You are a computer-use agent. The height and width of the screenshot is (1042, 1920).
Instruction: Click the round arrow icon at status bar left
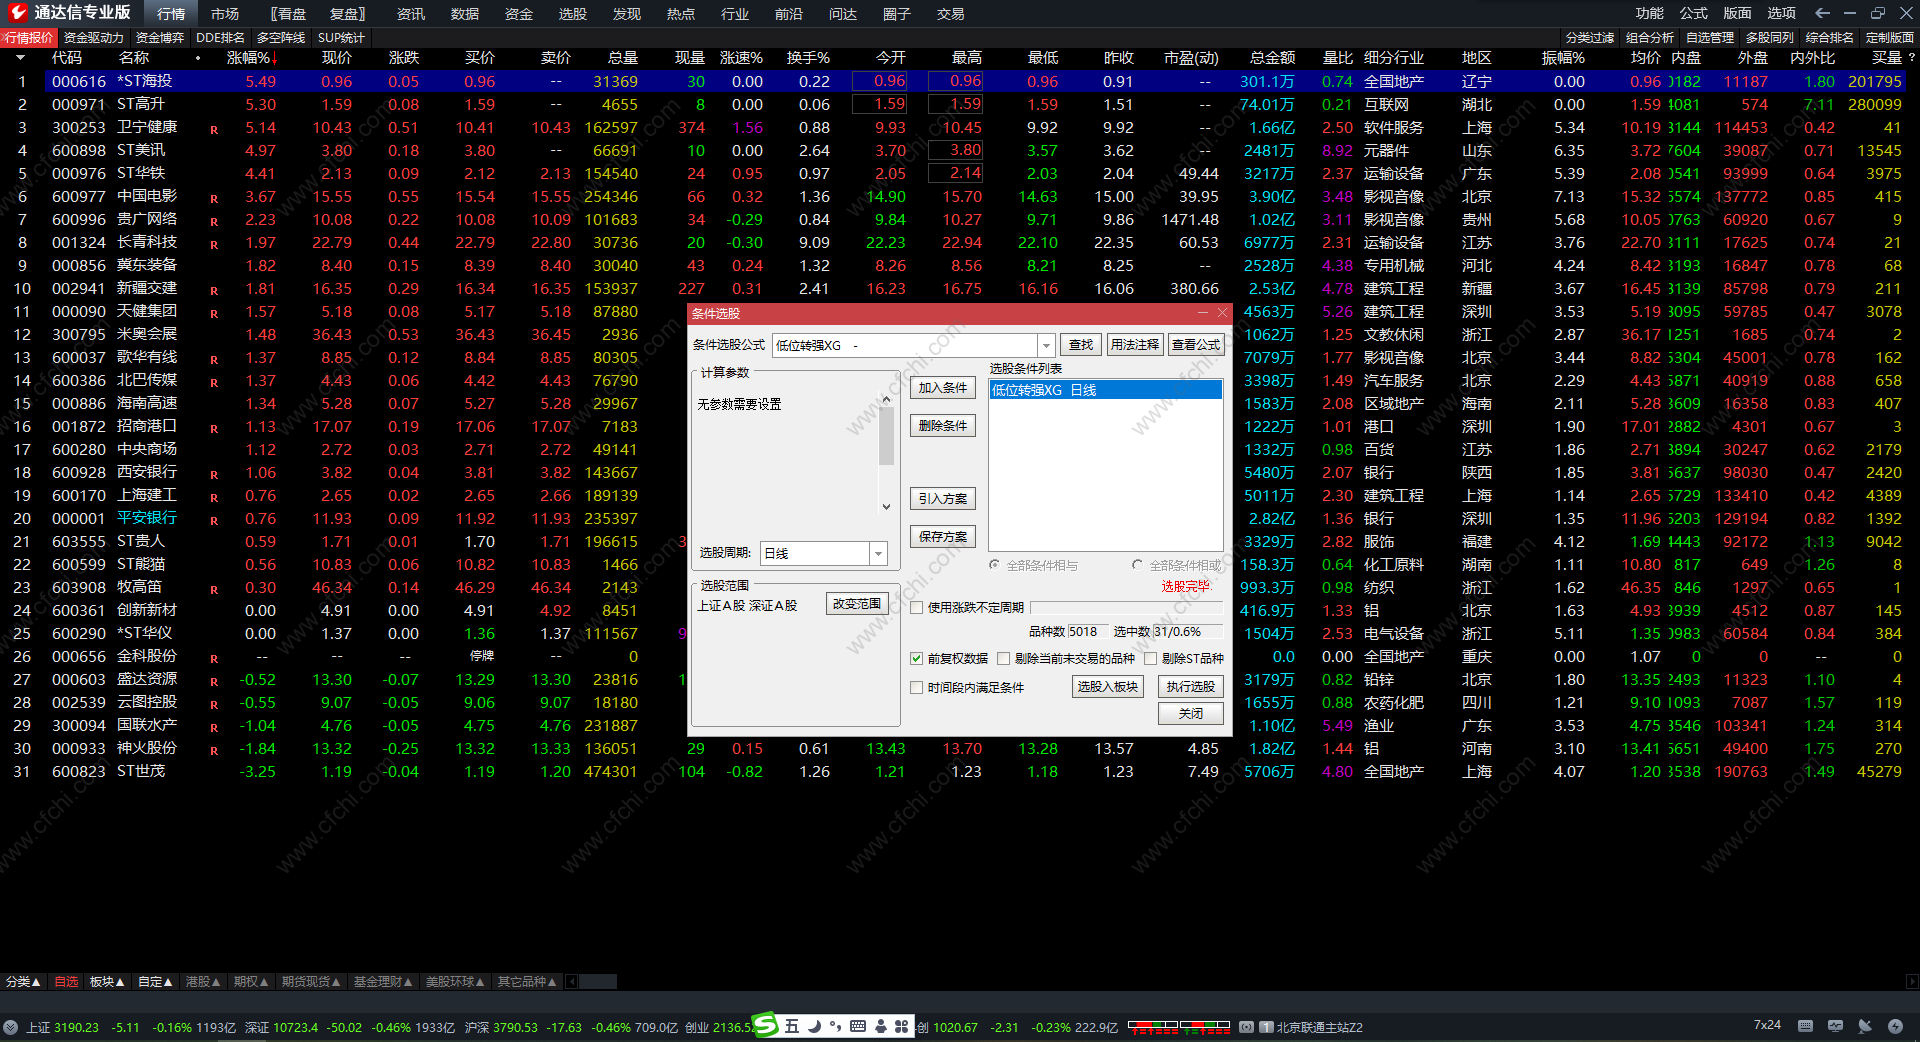11,1027
